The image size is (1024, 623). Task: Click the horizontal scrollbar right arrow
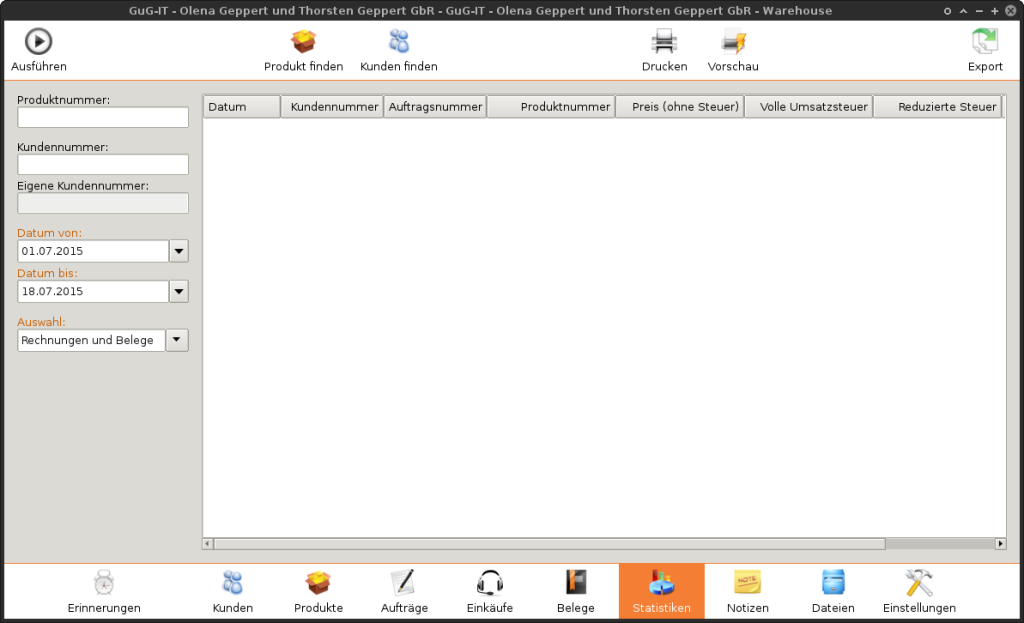coord(1000,544)
